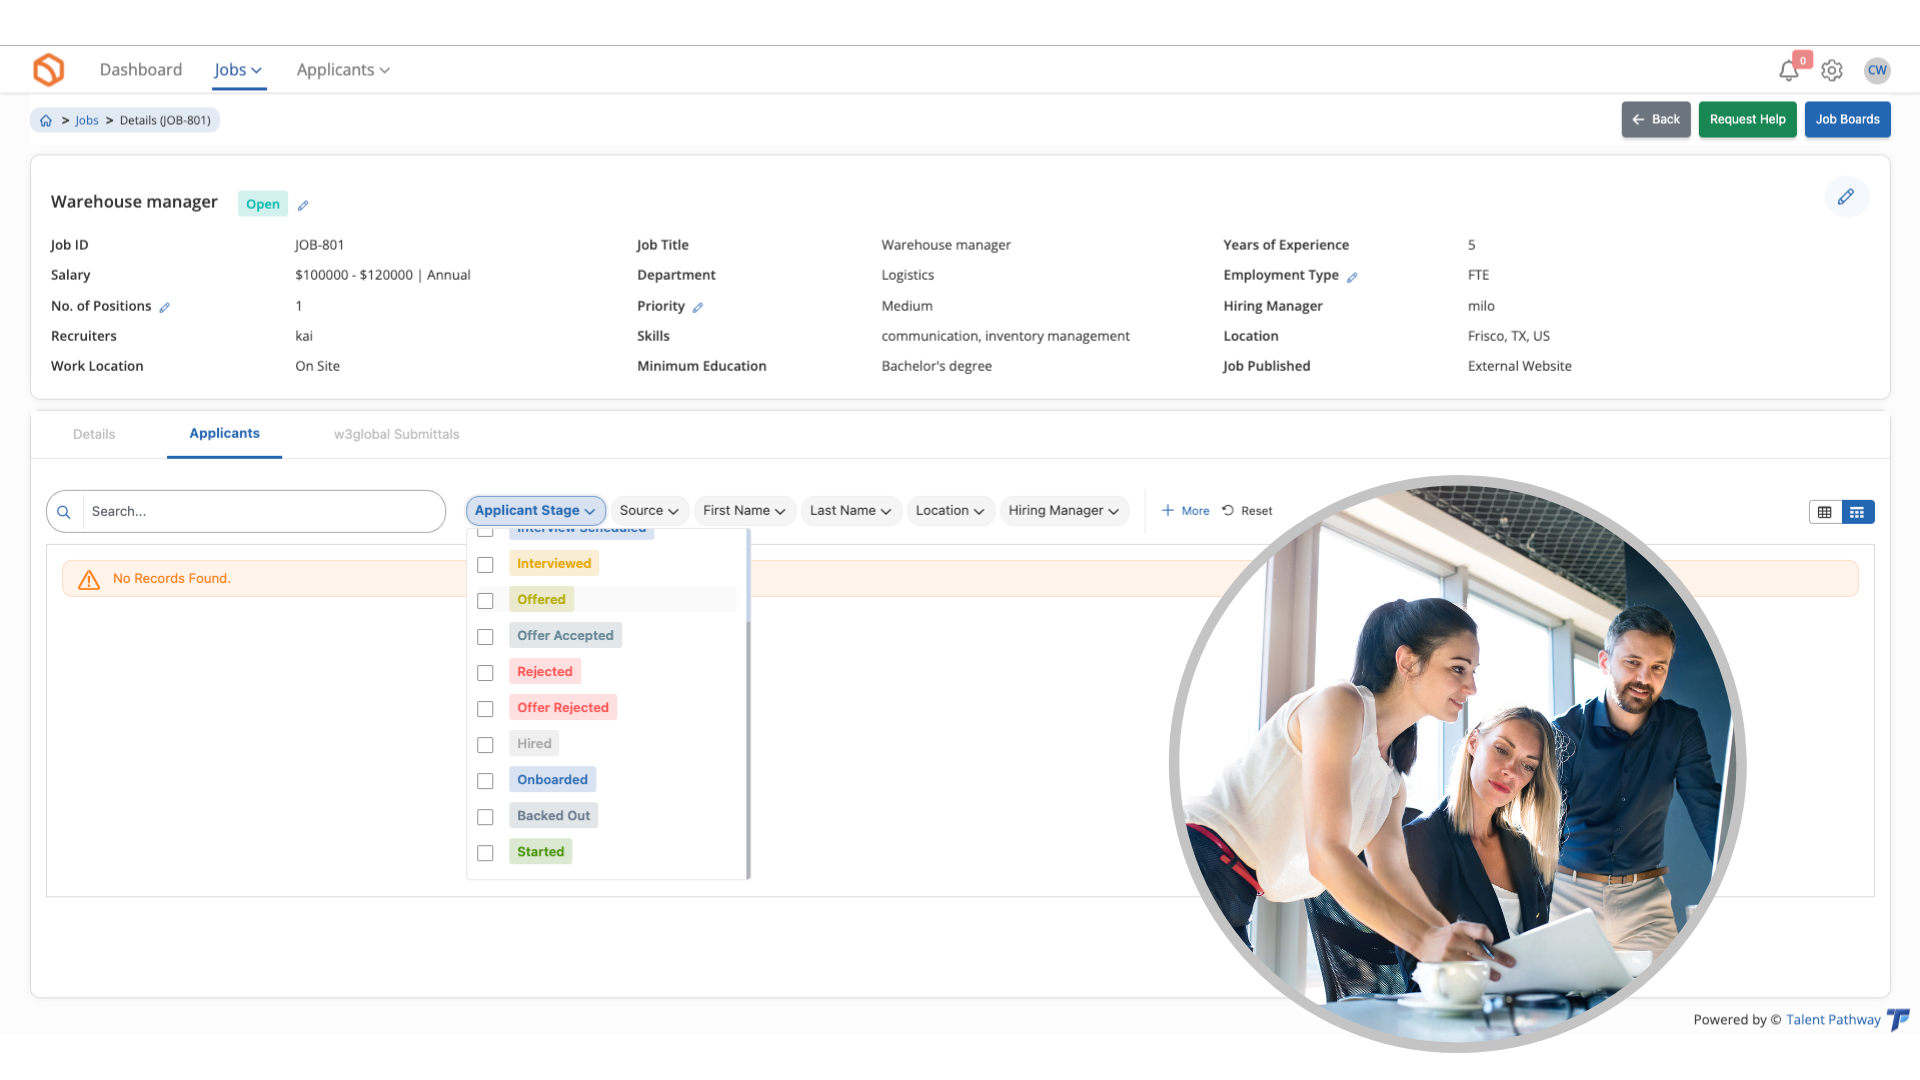Screen dimensions: 1920x1080
Task: Edit job status pencil next to Open
Action: [303, 205]
